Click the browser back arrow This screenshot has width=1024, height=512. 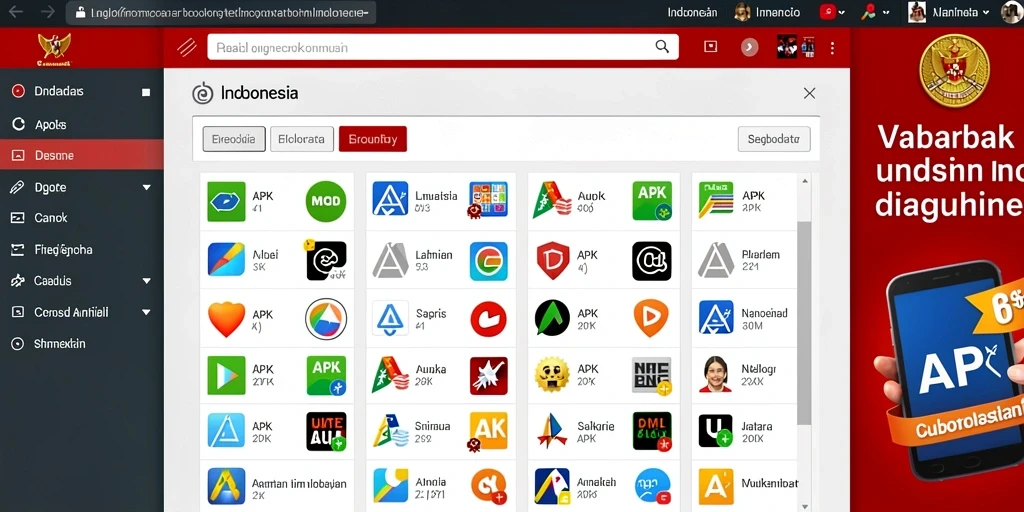(x=14, y=12)
